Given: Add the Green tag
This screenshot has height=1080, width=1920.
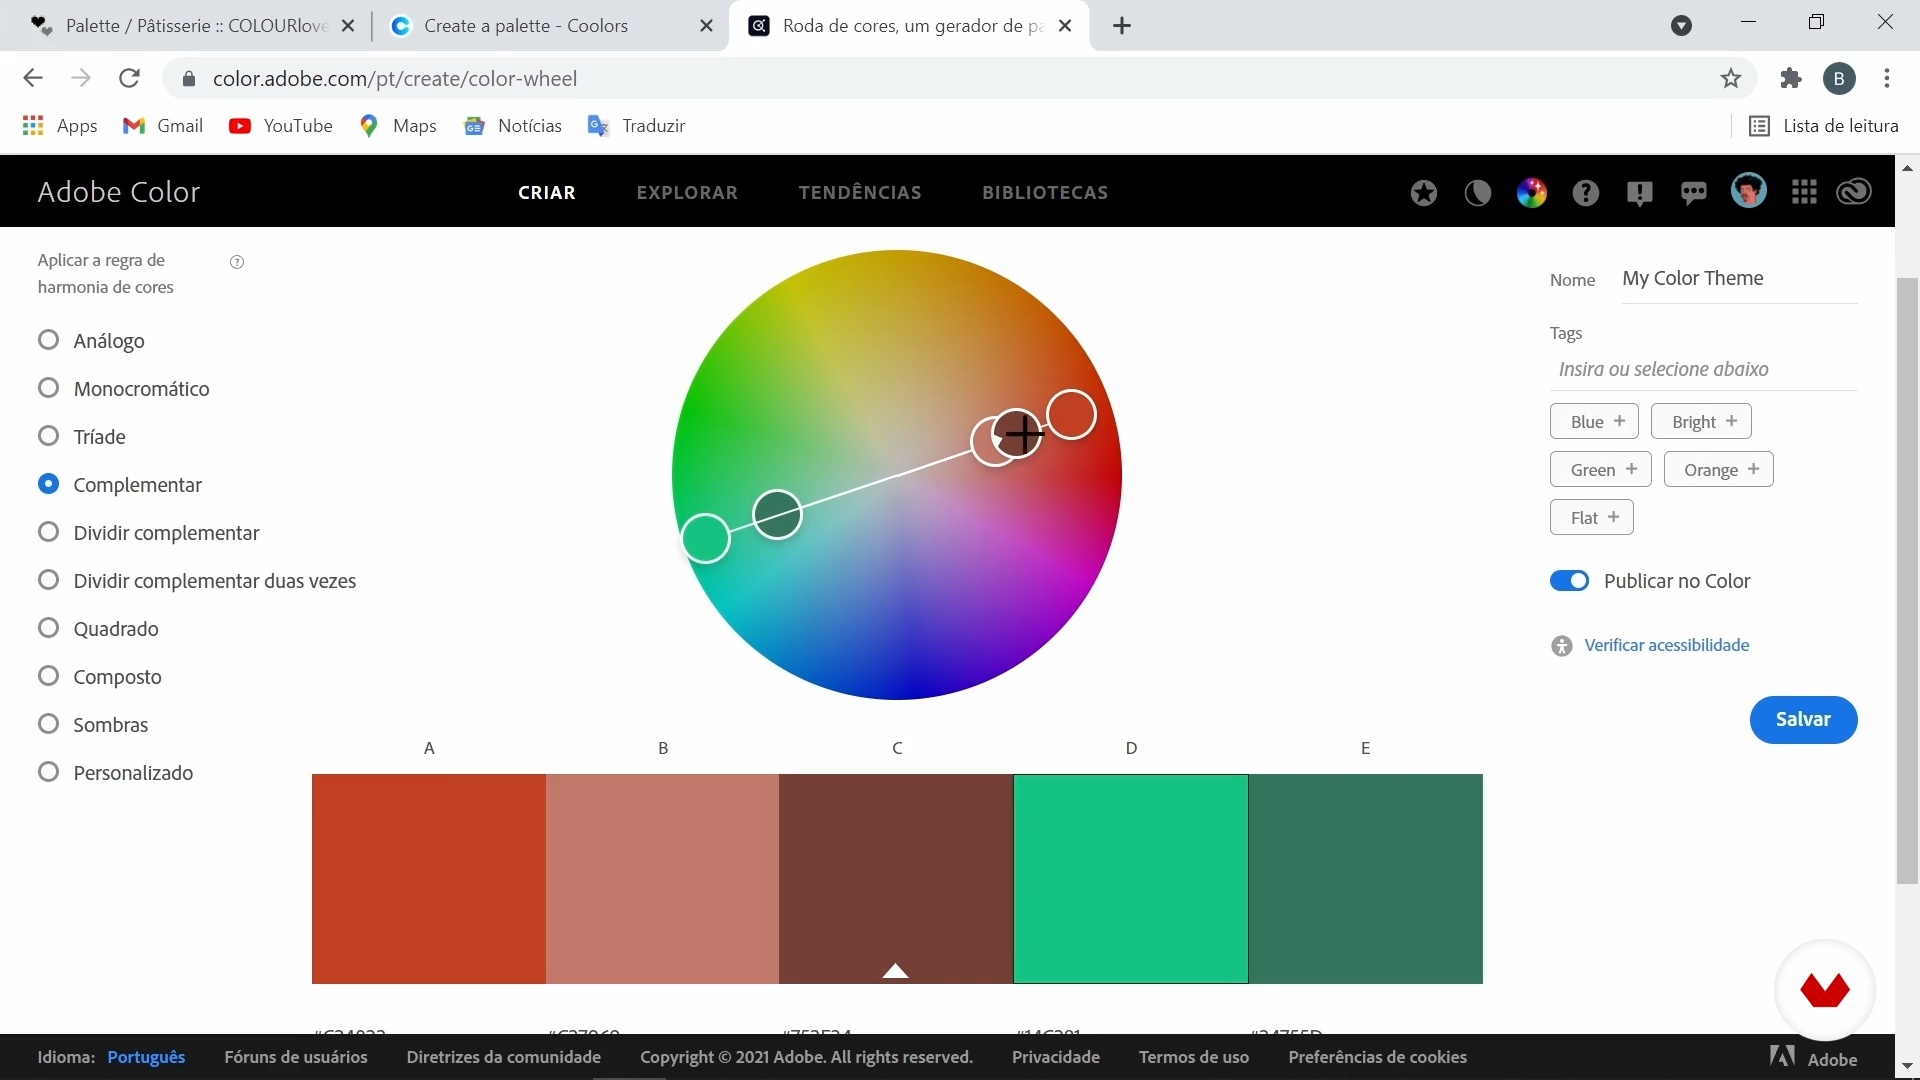Looking at the screenshot, I should pyautogui.click(x=1600, y=469).
